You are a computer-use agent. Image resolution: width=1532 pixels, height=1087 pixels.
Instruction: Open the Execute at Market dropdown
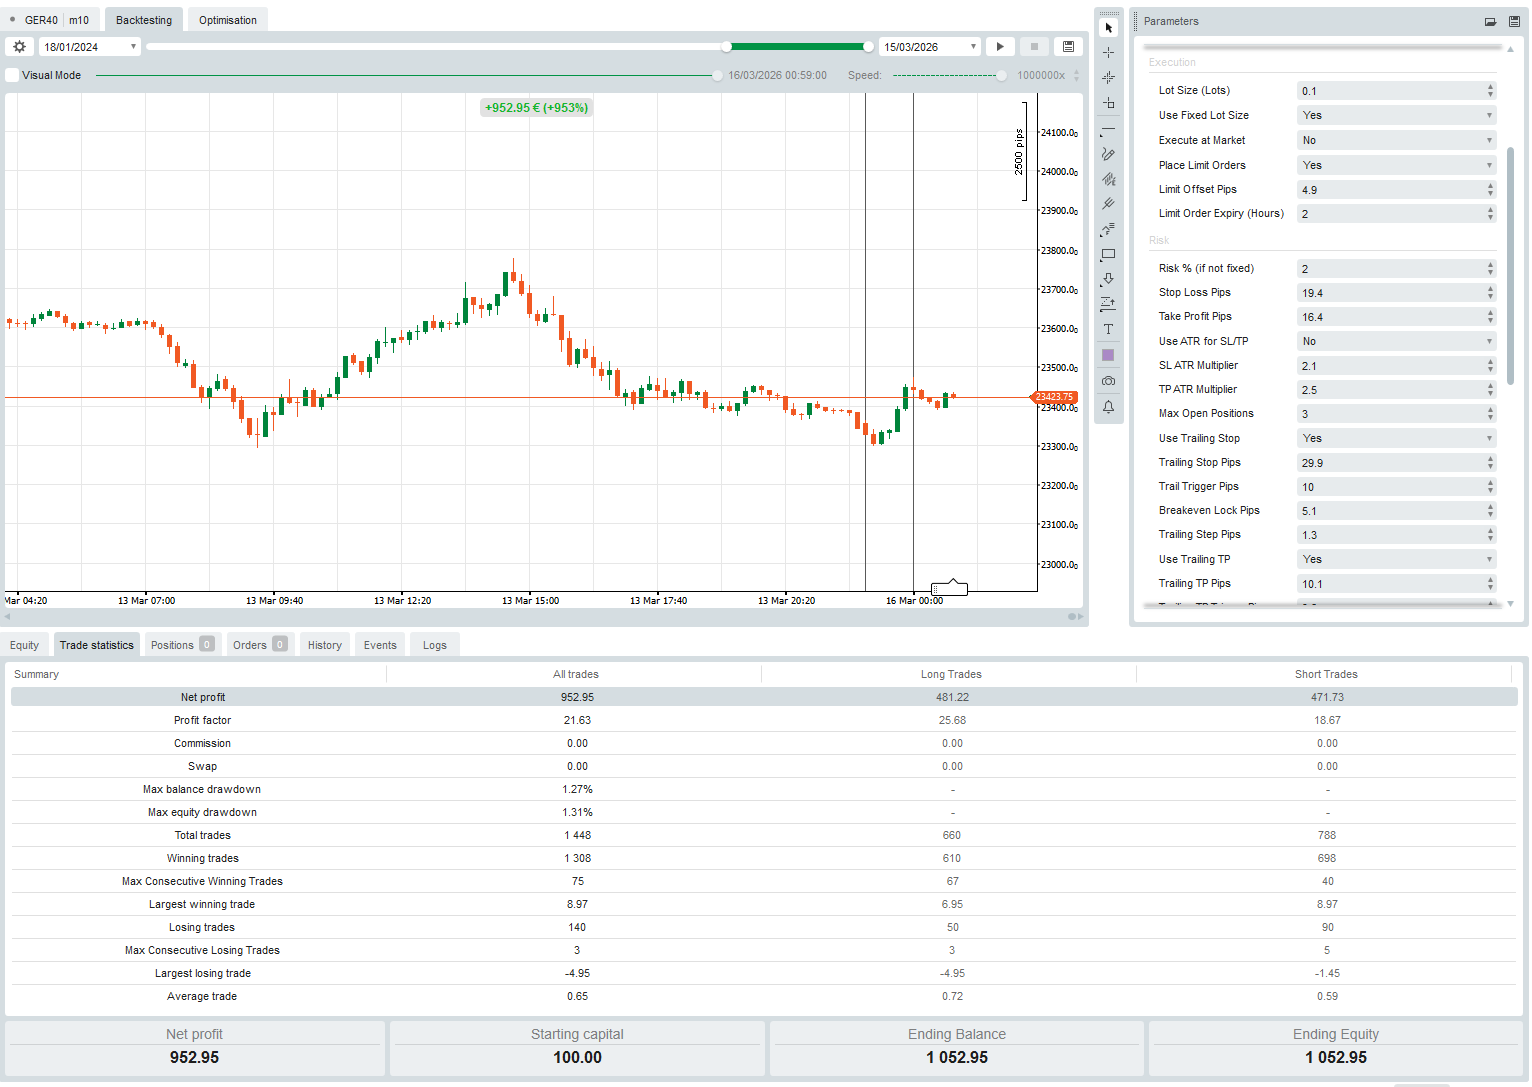(x=1396, y=141)
